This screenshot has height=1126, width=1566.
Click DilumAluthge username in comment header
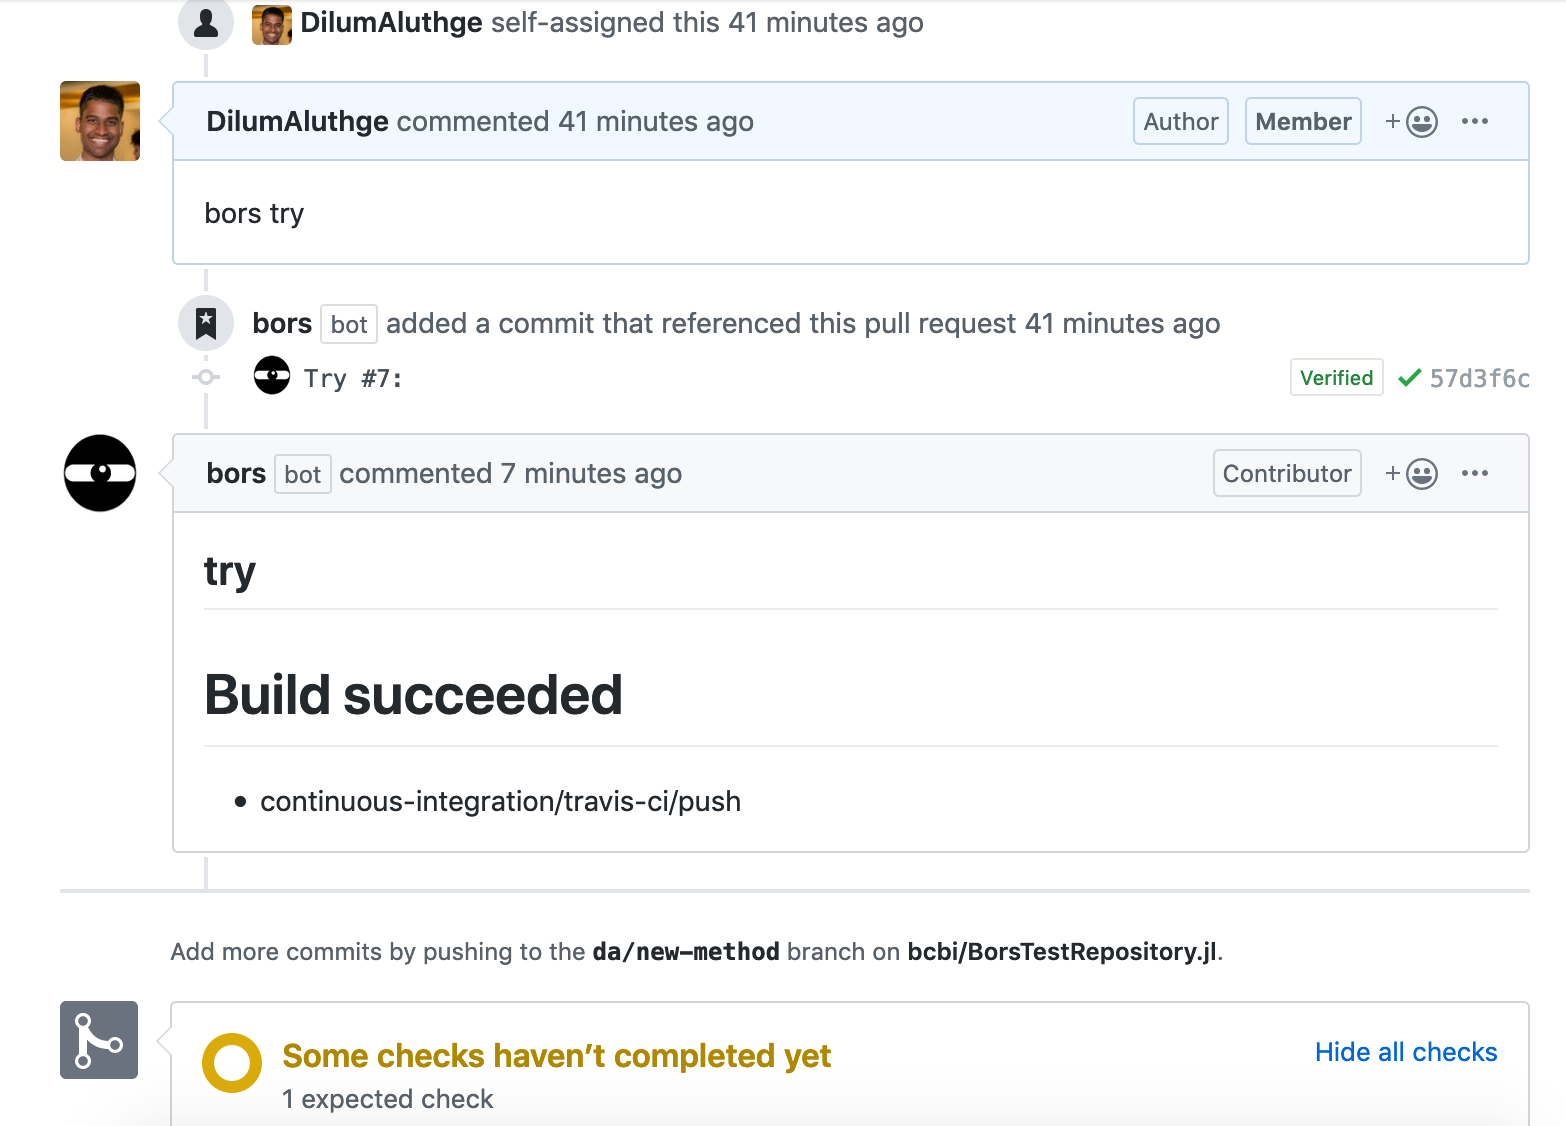tap(297, 122)
